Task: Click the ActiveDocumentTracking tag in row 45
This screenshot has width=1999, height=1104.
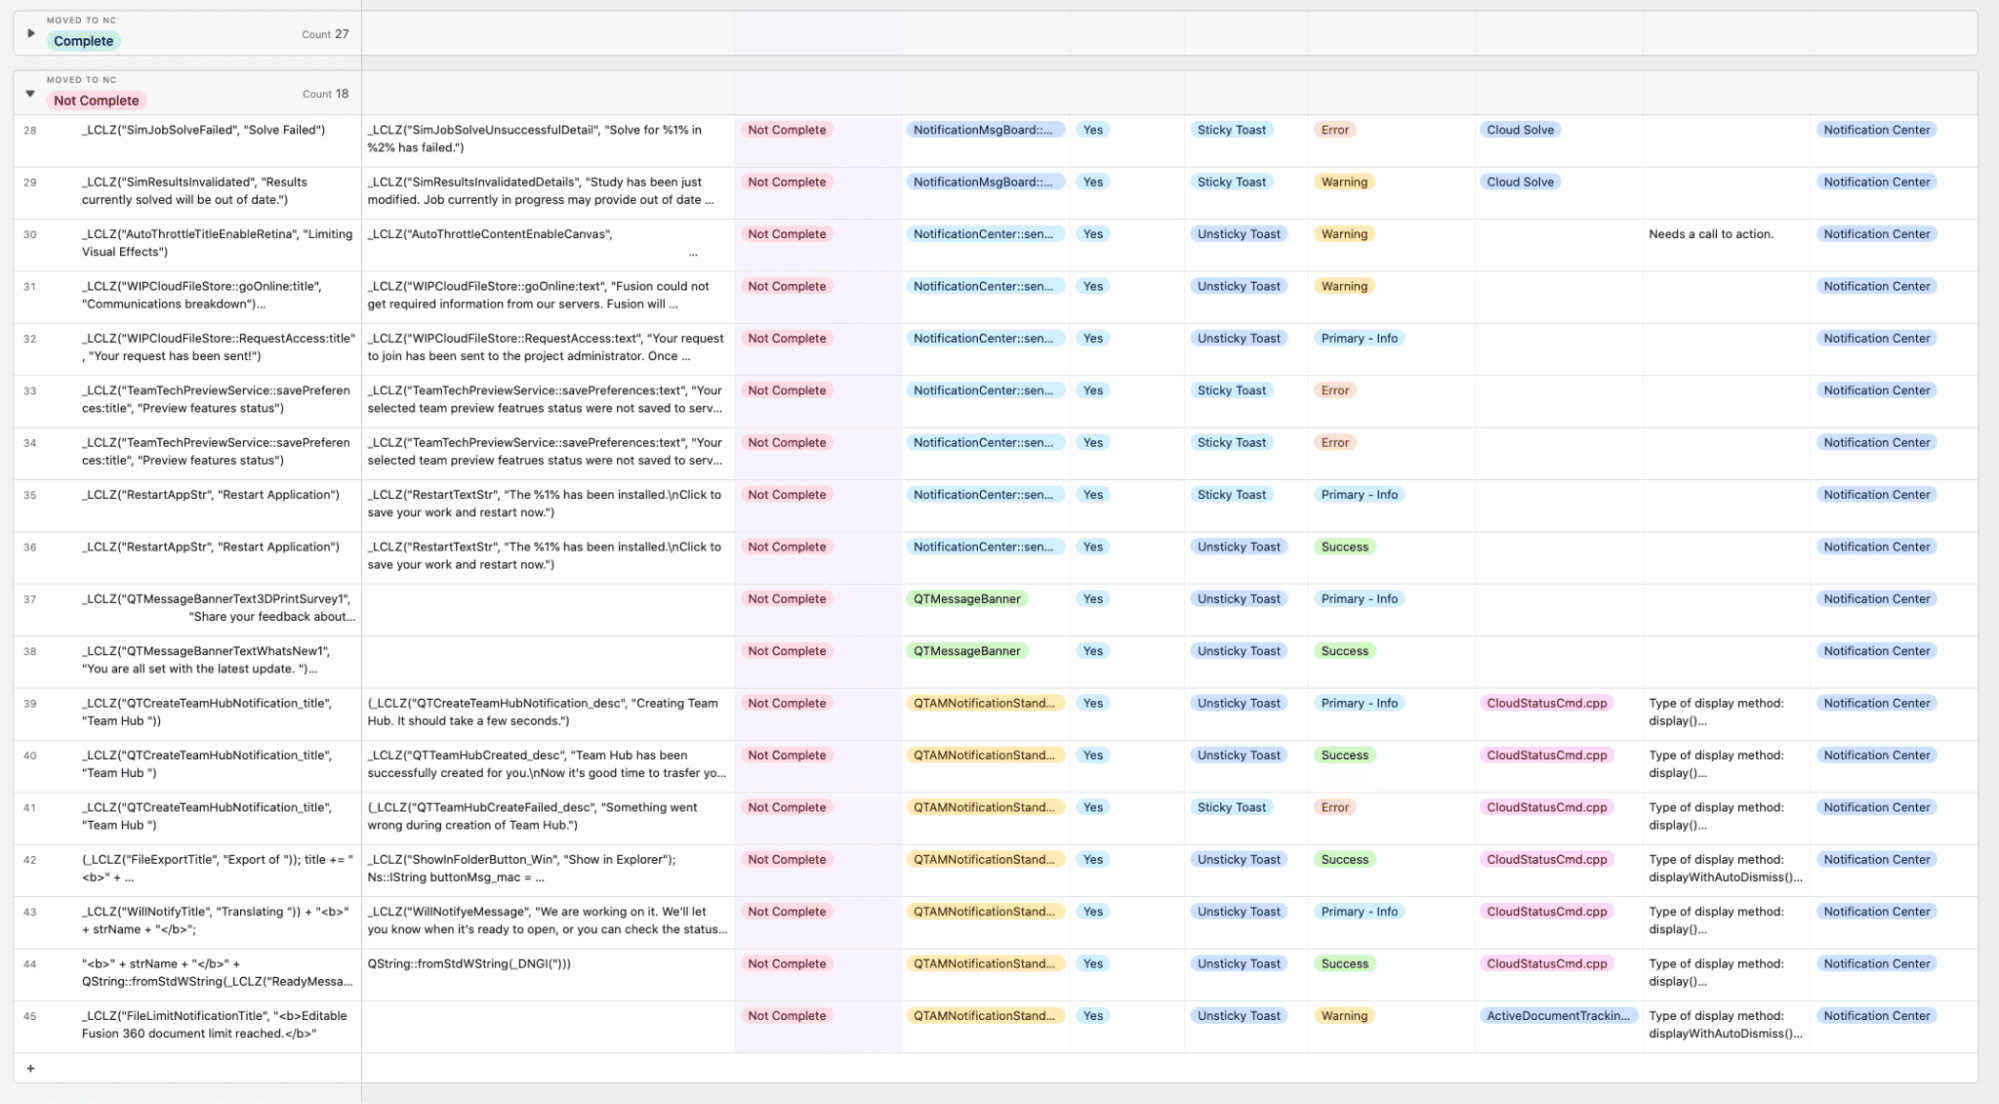Action: coord(1557,1015)
